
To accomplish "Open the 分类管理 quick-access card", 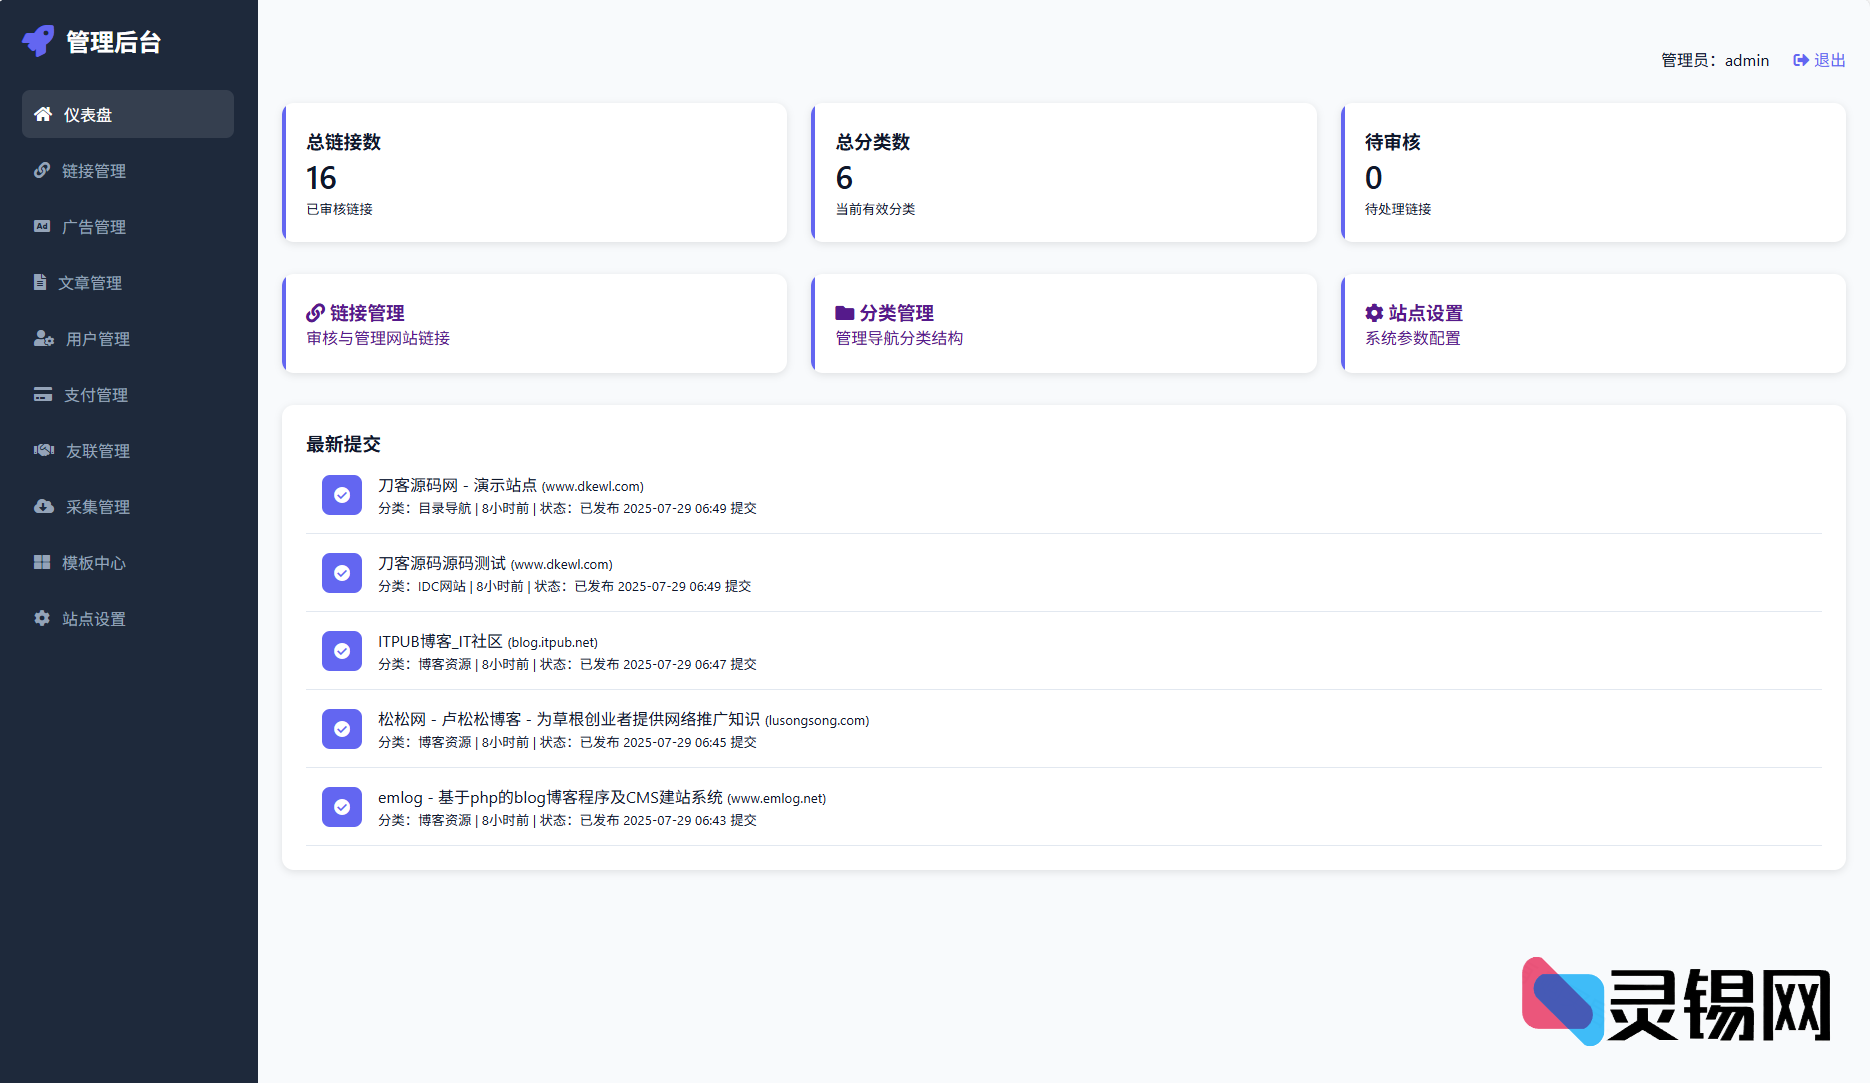I will pyautogui.click(x=1064, y=324).
